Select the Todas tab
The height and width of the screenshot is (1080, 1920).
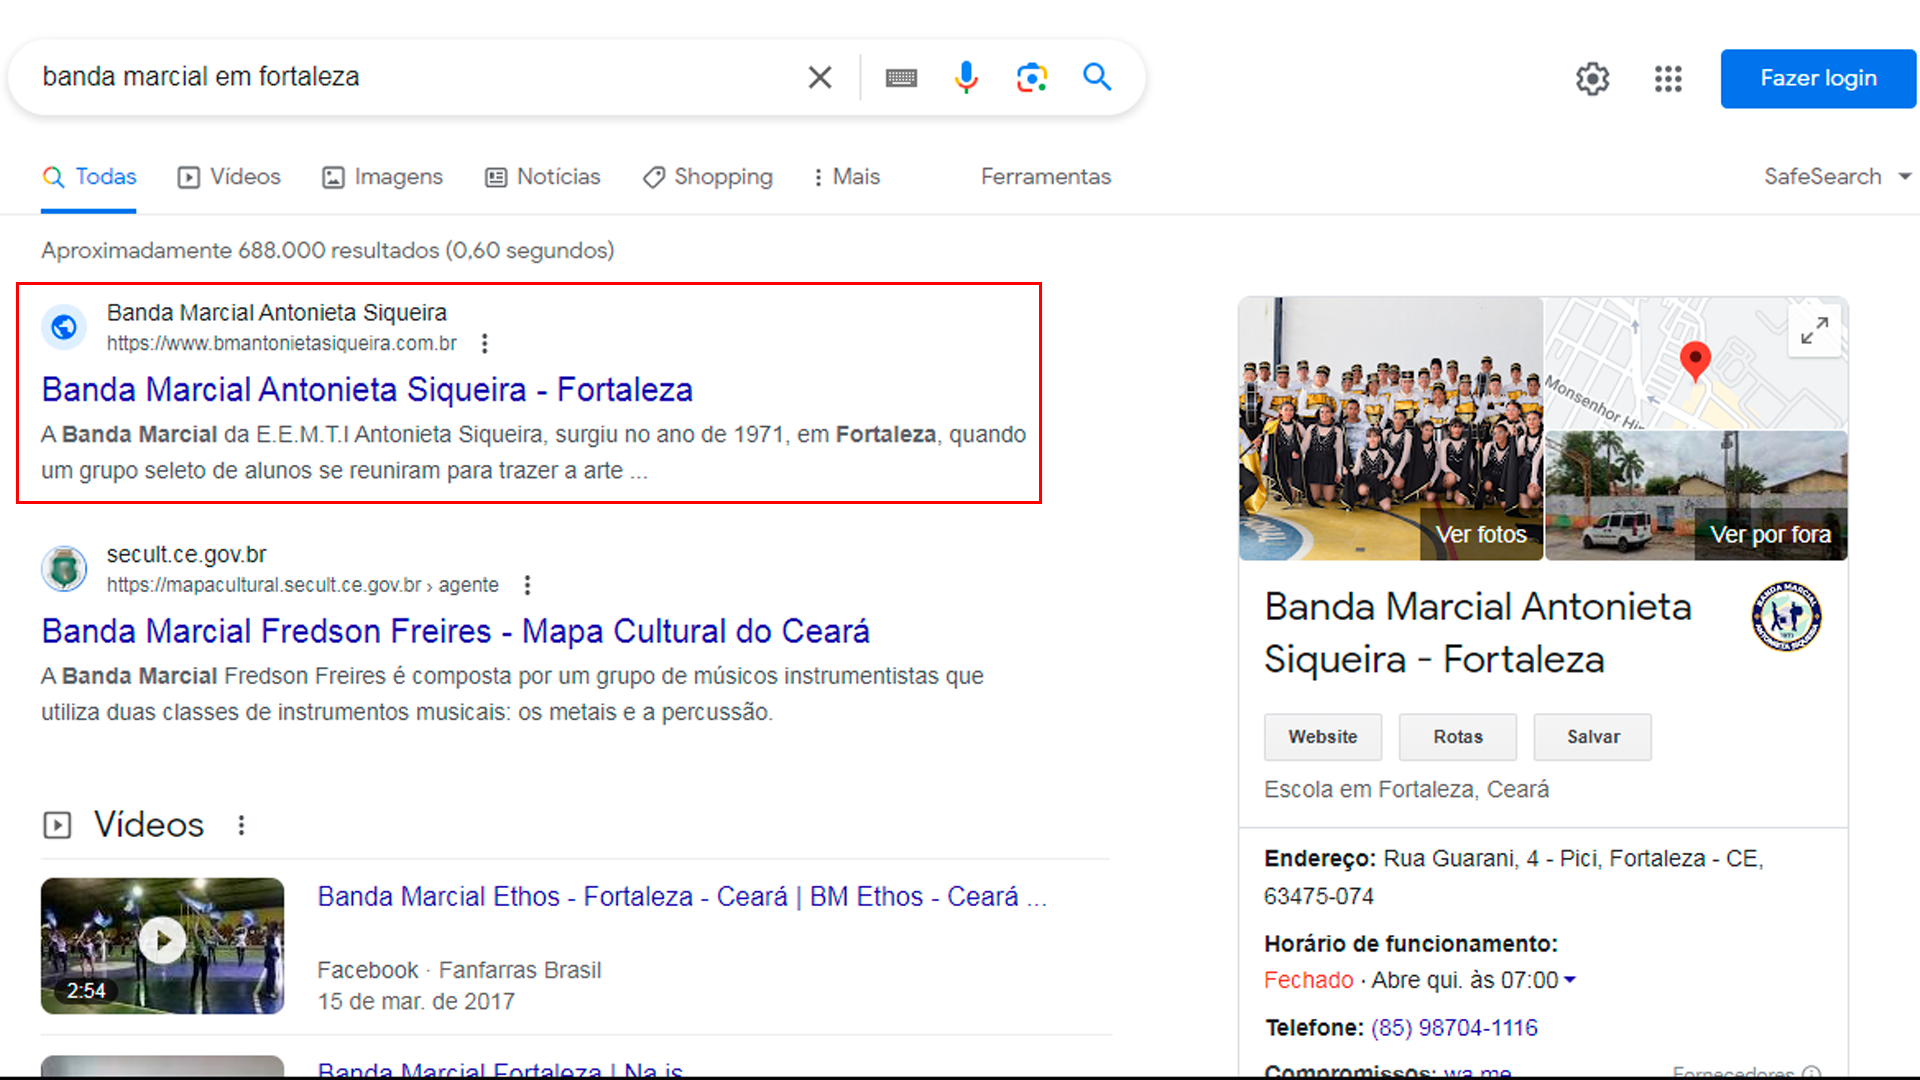(x=89, y=177)
